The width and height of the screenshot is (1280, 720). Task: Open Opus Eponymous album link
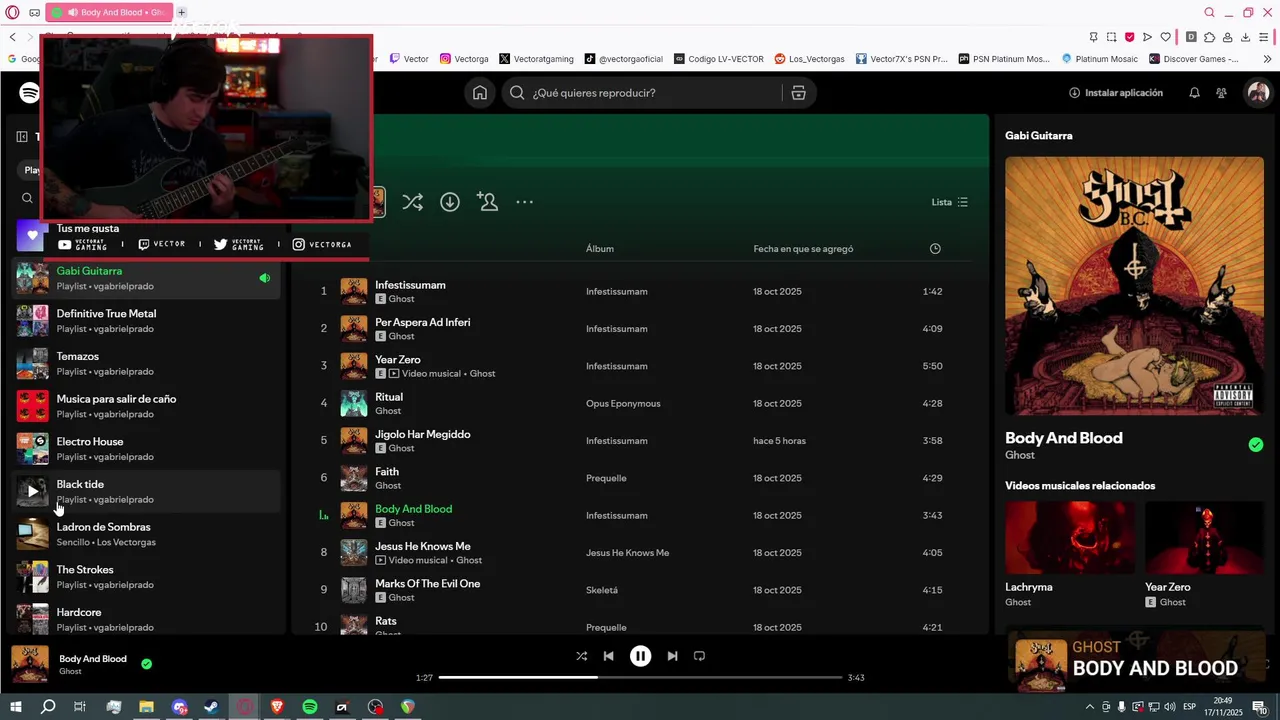pyautogui.click(x=623, y=404)
